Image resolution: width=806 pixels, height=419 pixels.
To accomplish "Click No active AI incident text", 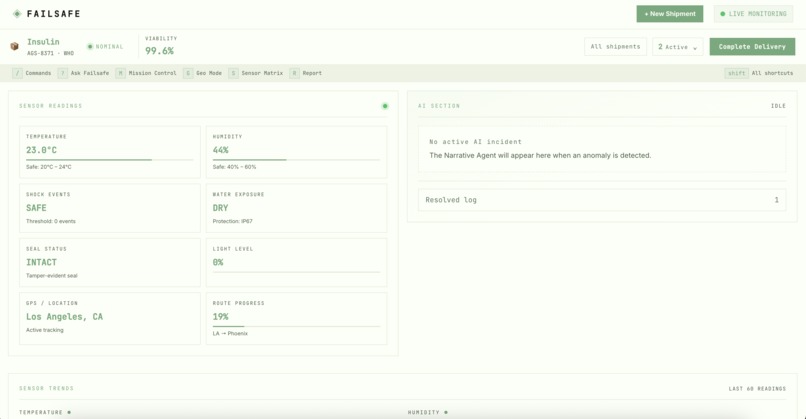I will point(475,142).
